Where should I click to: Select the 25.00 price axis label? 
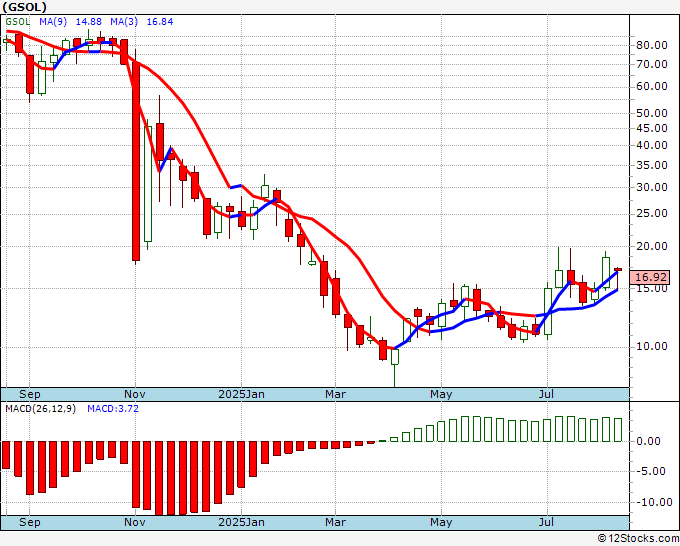pos(651,213)
